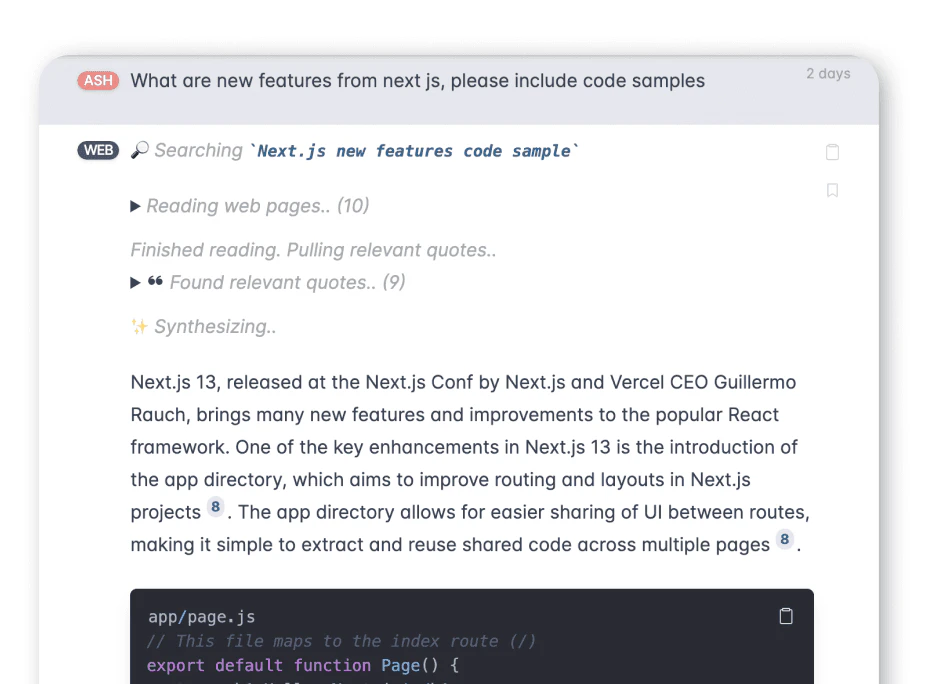Screen dimensions: 948x684
Task: Click the Page function in the code sample
Action: tap(400, 665)
